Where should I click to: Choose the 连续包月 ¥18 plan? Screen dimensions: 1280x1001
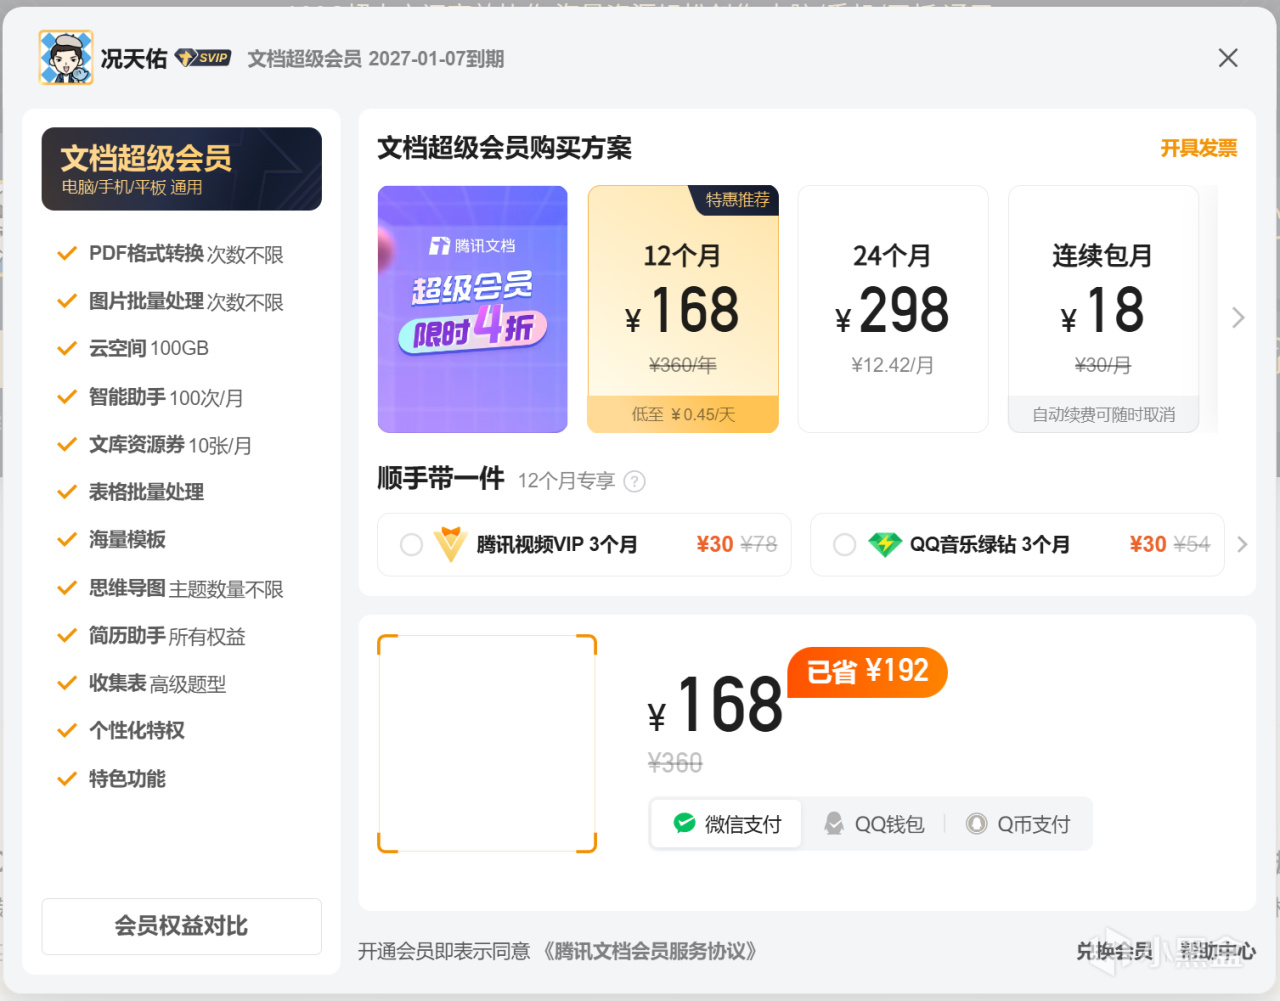(x=1103, y=309)
